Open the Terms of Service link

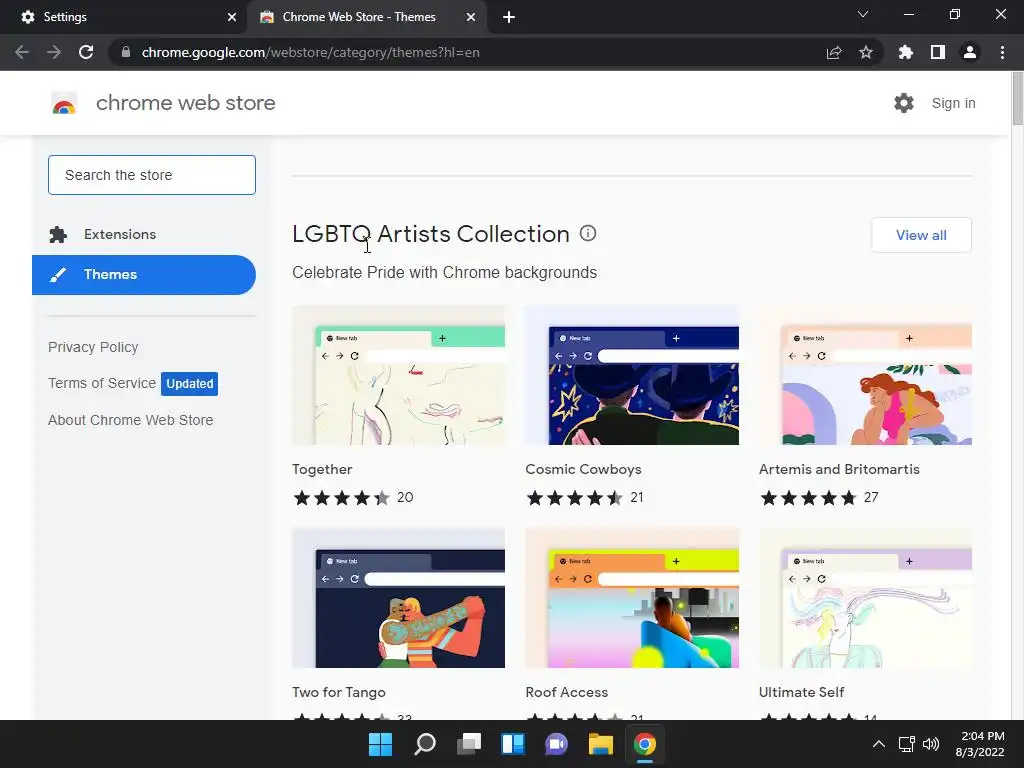tap(102, 383)
